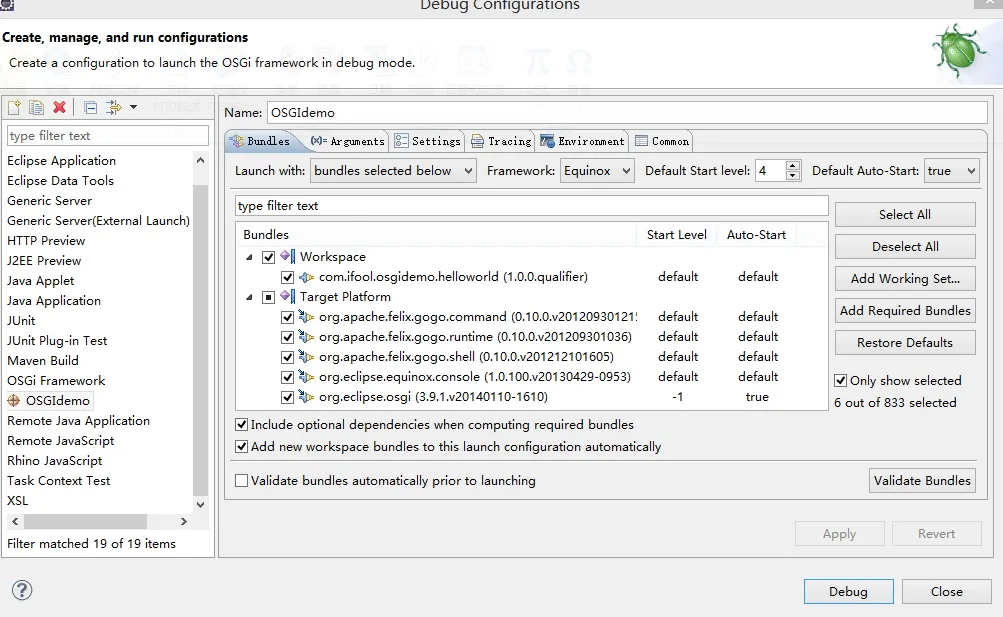The height and width of the screenshot is (617, 1003).
Task: Open the Framework Equinox dropdown
Action: coord(597,171)
